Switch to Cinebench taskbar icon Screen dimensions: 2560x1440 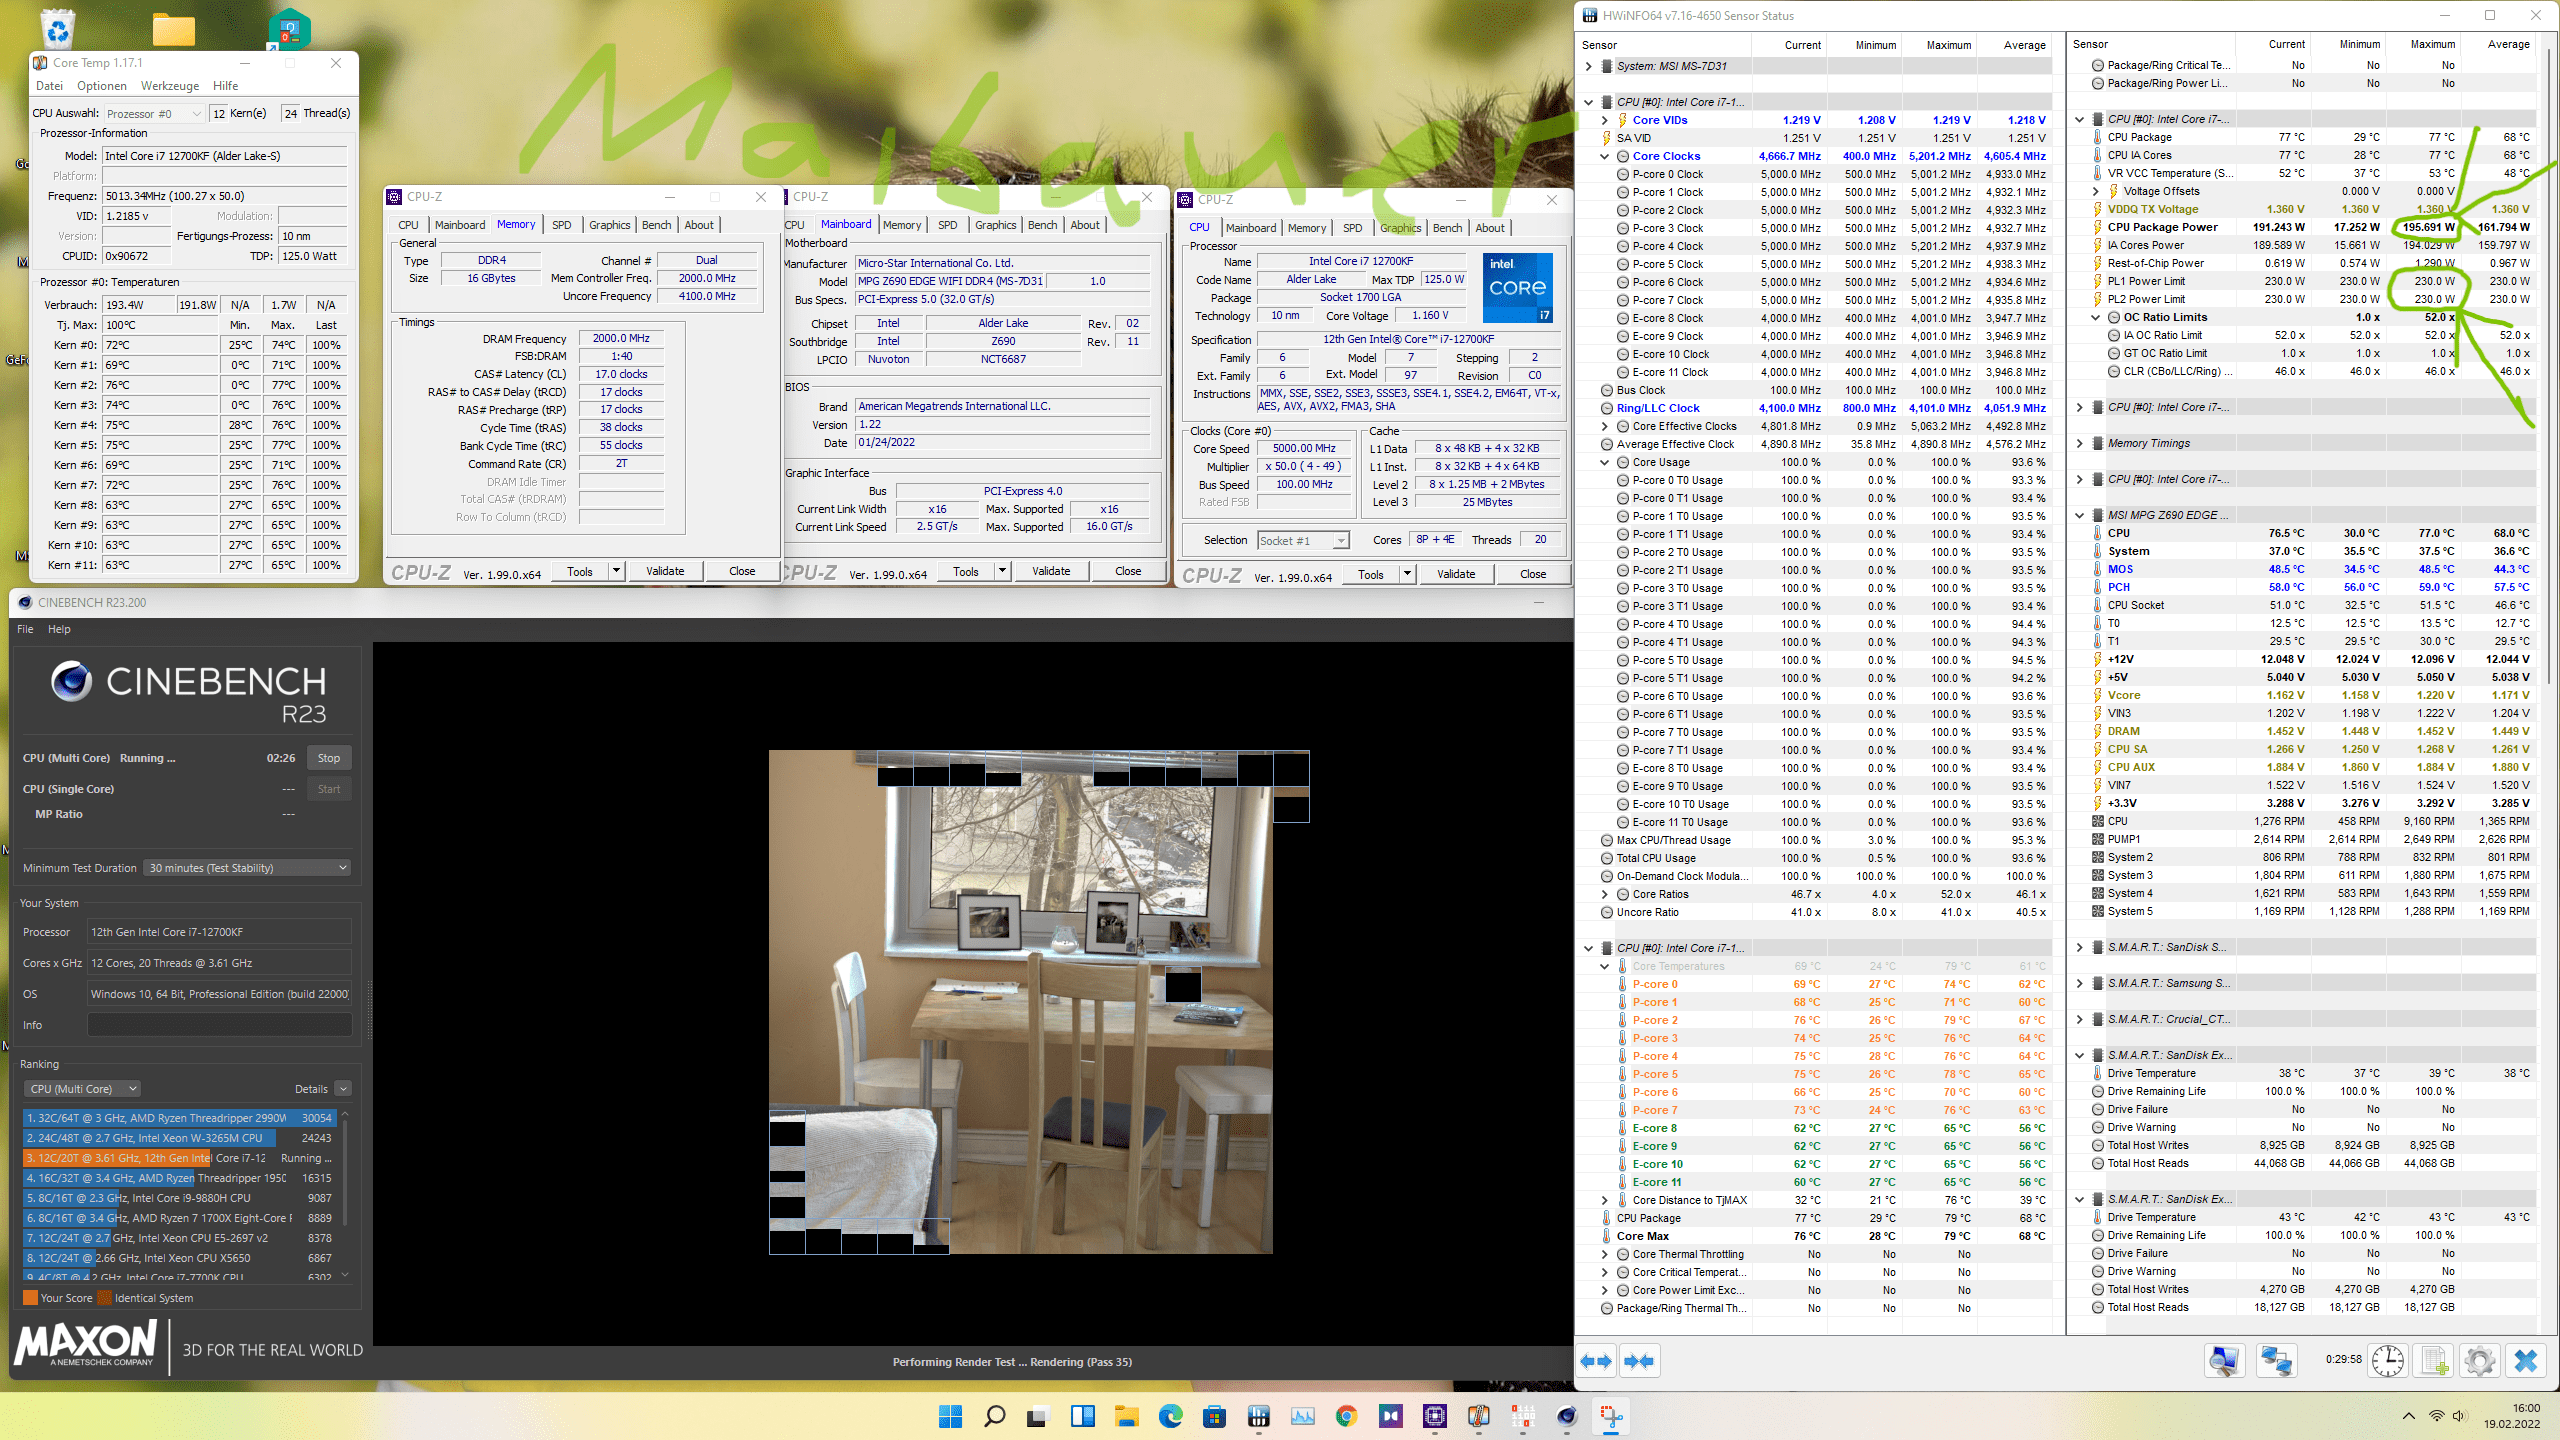pyautogui.click(x=1566, y=1416)
